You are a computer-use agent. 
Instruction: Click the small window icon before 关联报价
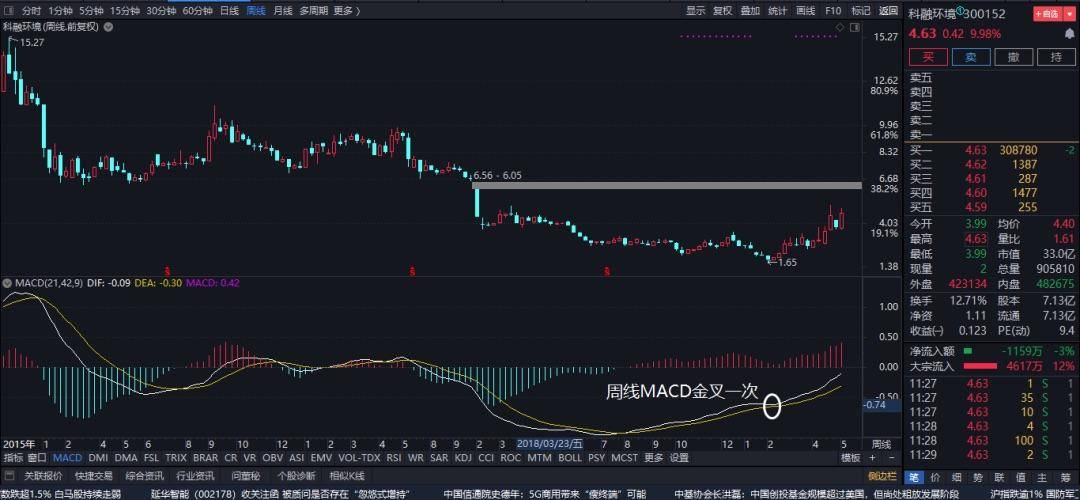coord(10,475)
